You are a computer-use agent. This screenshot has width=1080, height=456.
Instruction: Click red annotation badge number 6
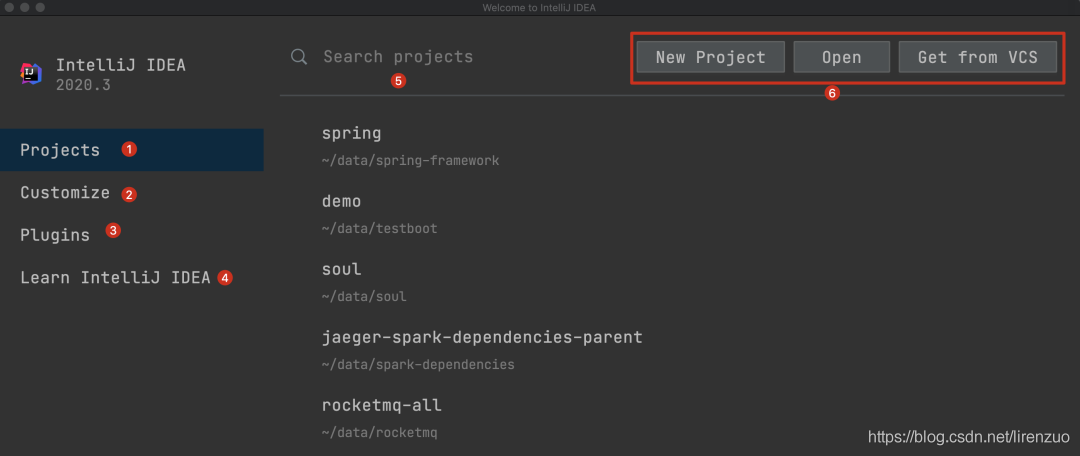pyautogui.click(x=832, y=94)
